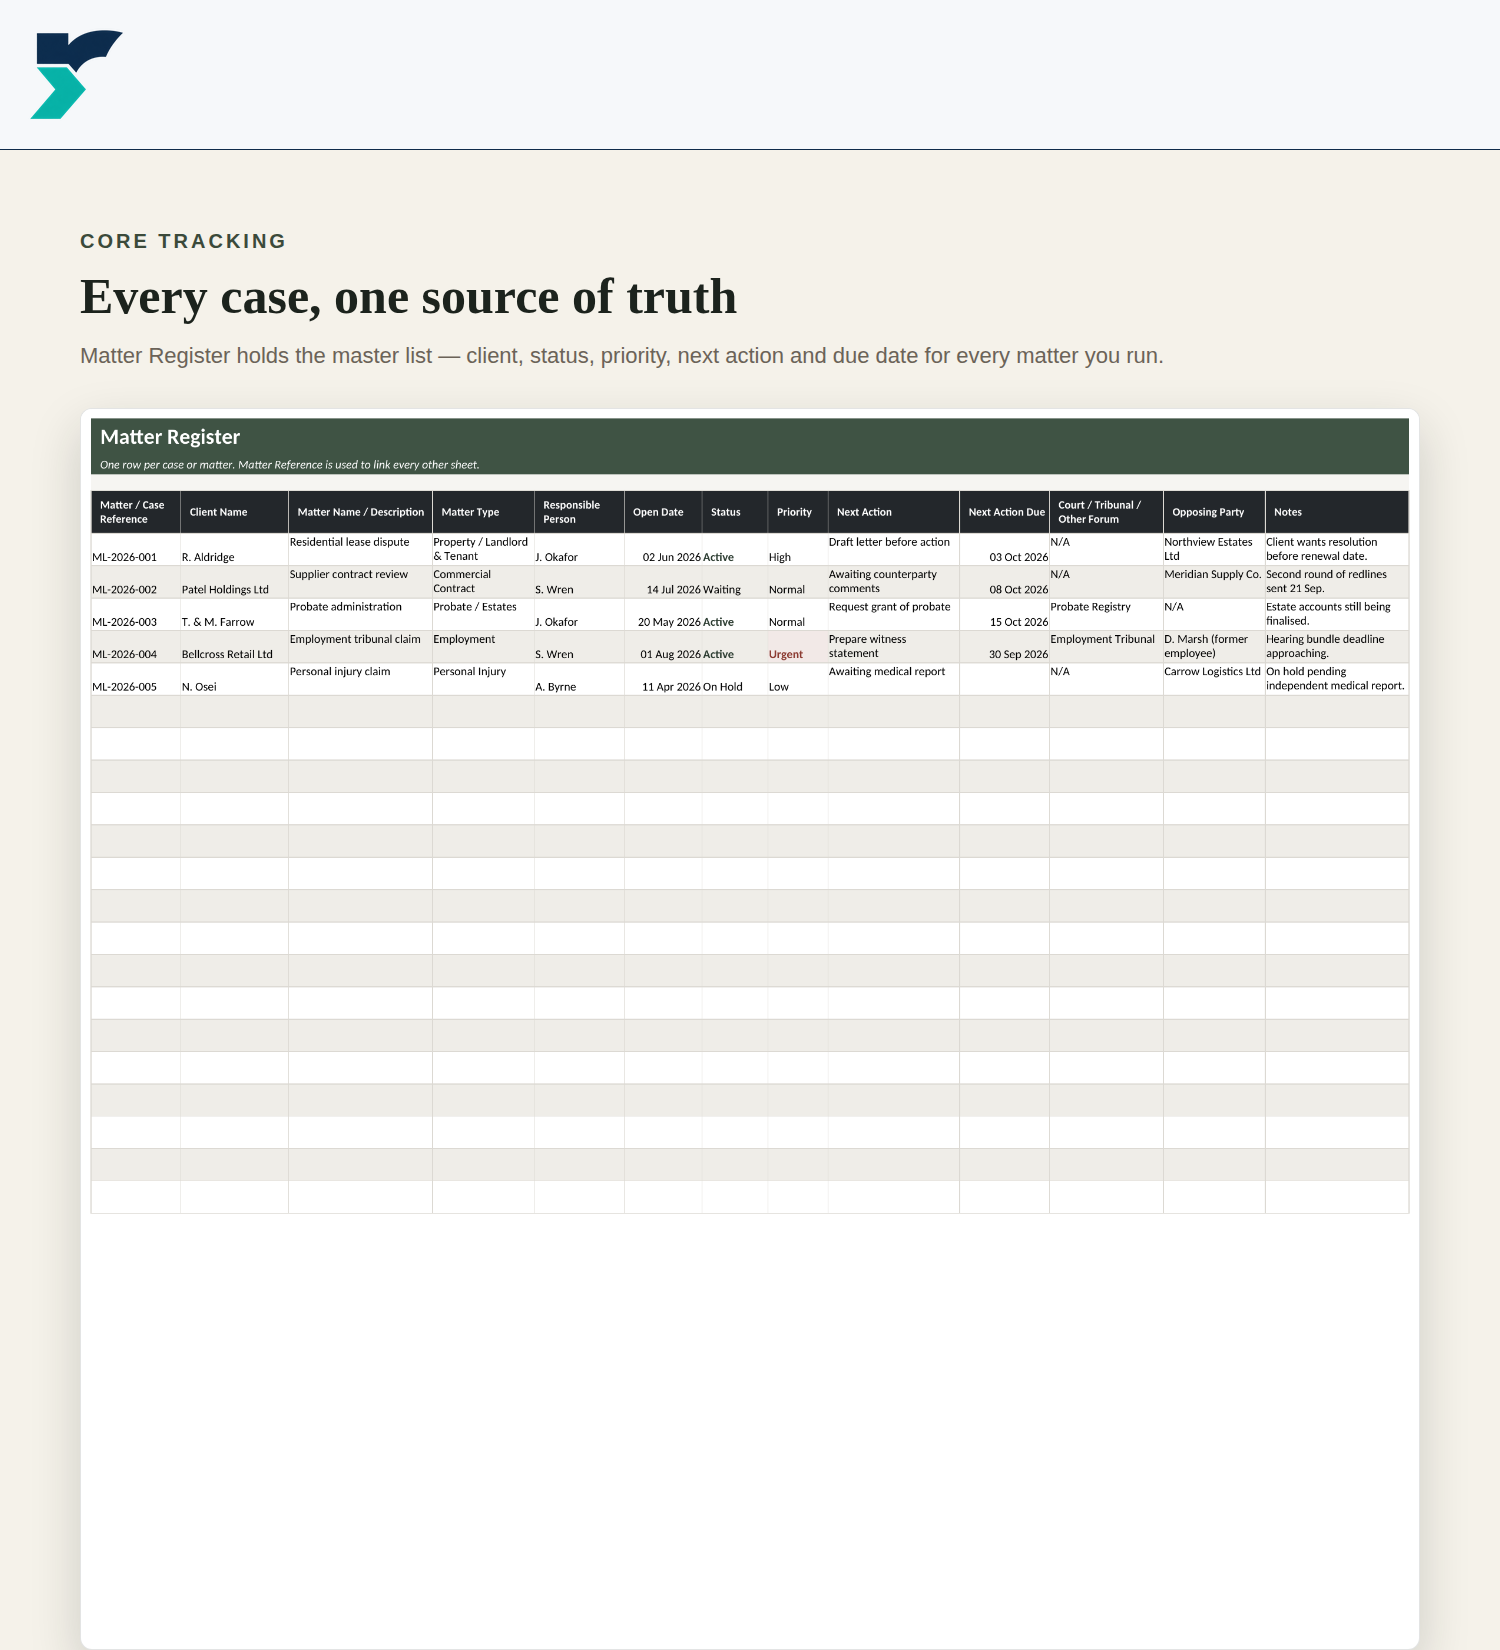
Task: Click the 'ML-2026-001' reference cell
Action: pos(135,550)
